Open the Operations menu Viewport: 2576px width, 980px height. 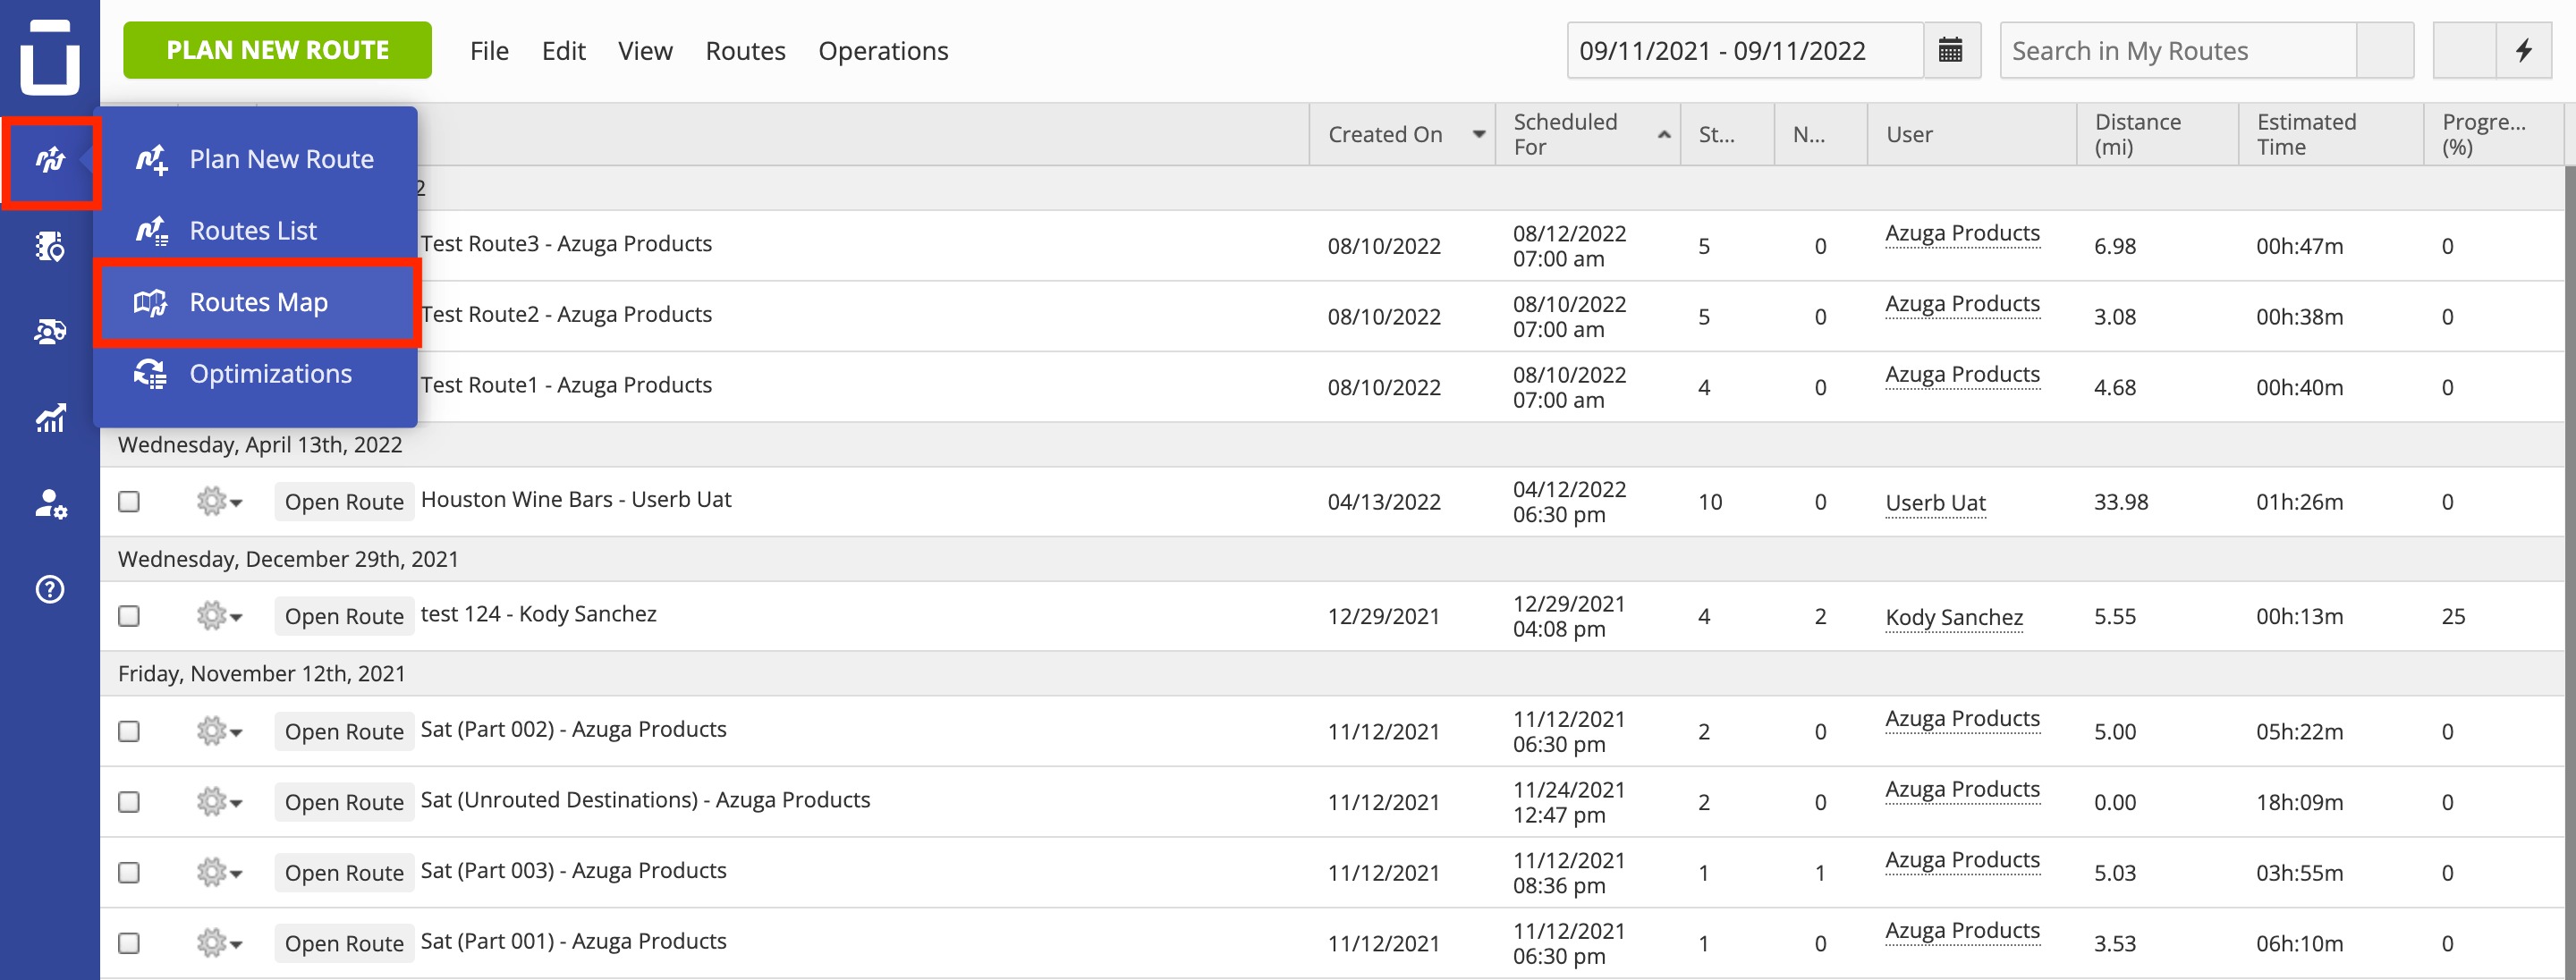[x=883, y=51]
